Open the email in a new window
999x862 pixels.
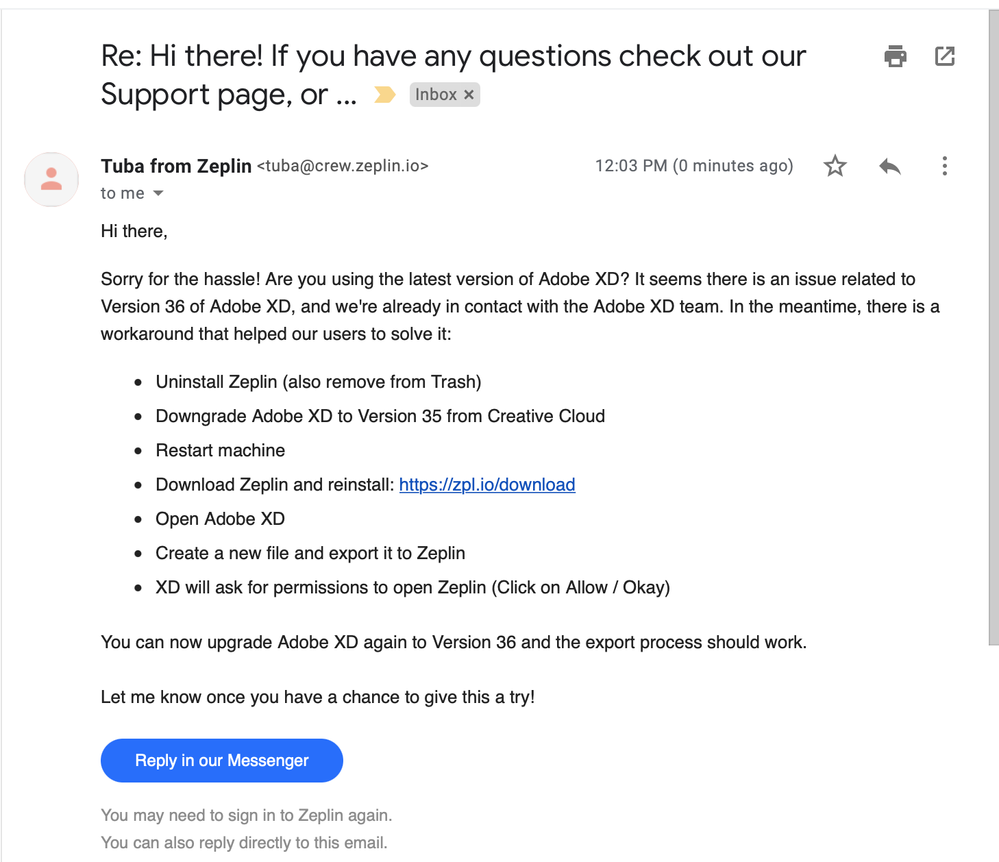point(945,56)
